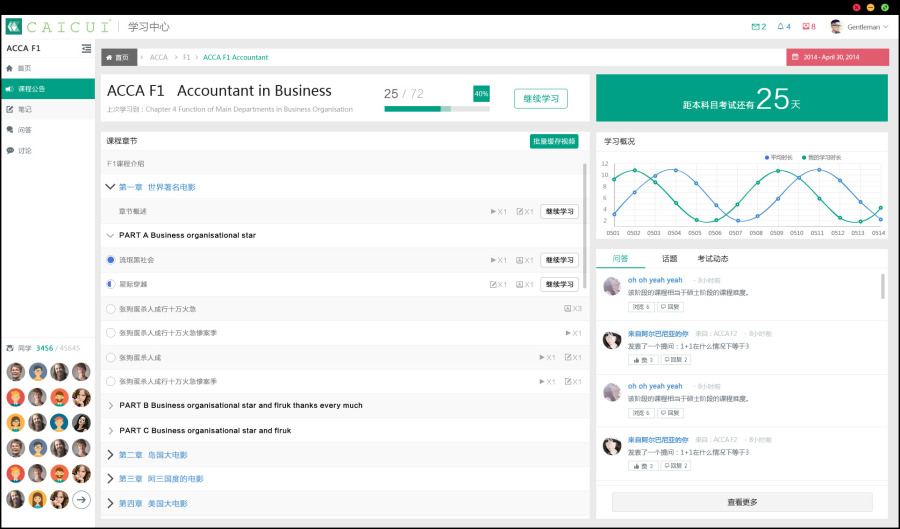Collapse PART A Business organisational star
The image size is (900, 529).
110,235
